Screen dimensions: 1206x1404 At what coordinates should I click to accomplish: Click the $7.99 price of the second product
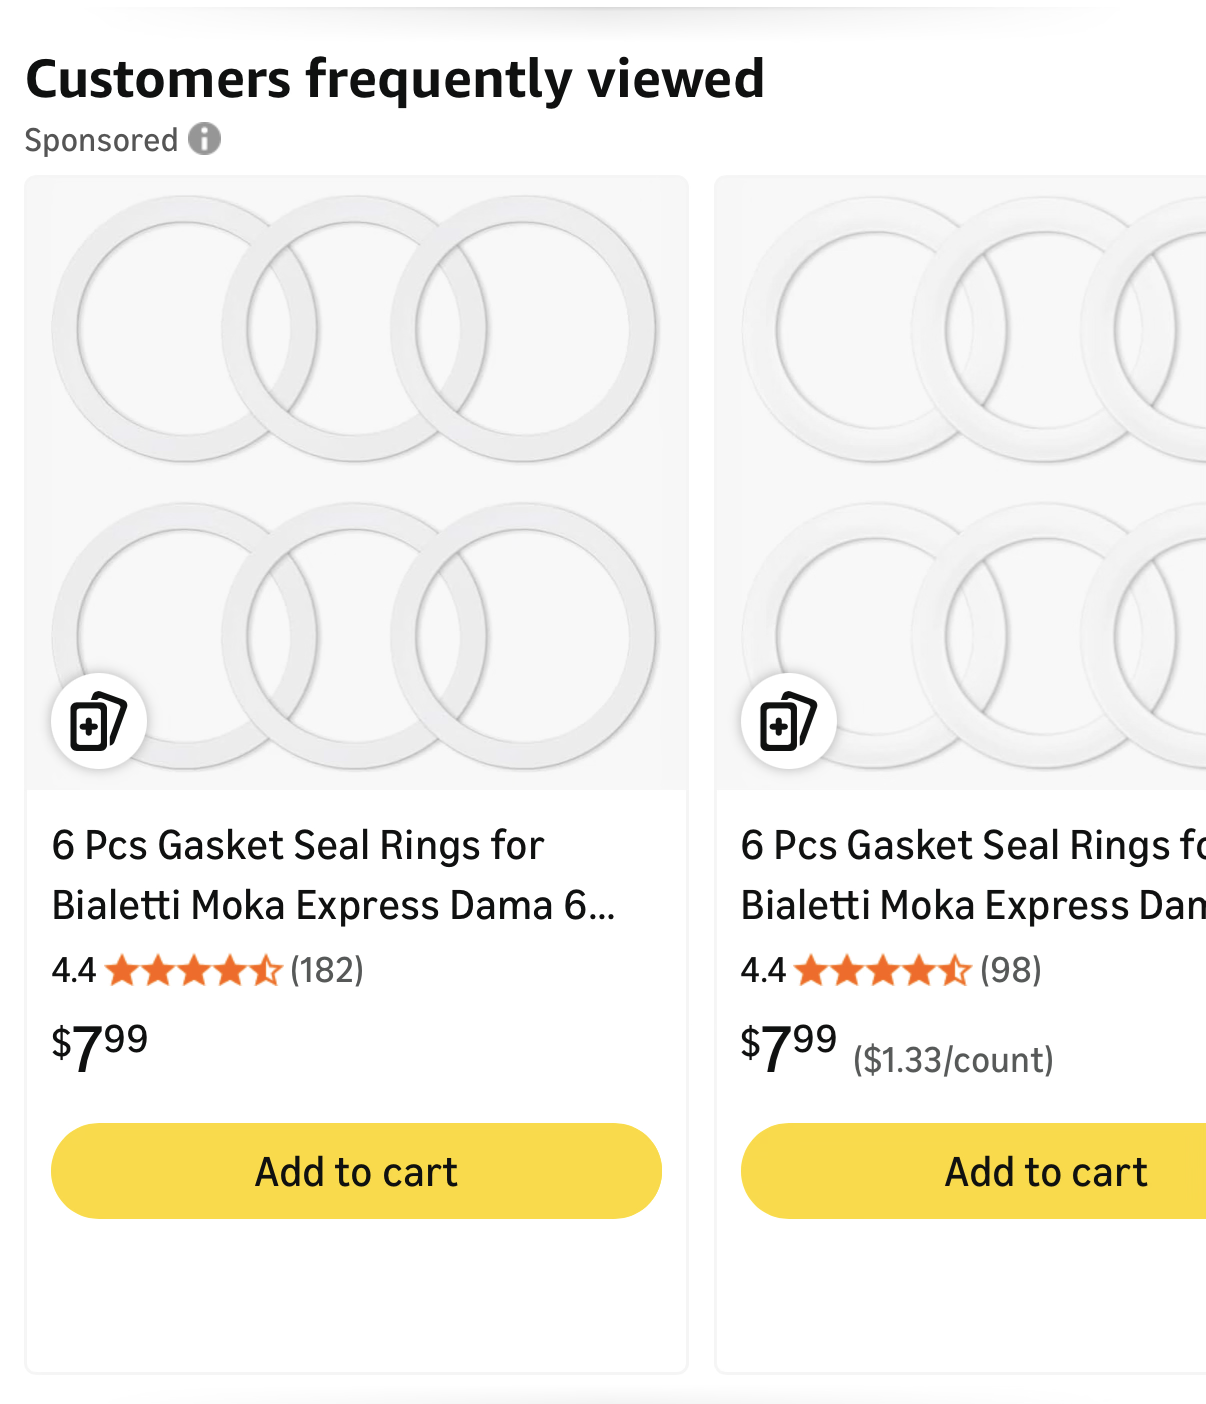pos(789,1046)
